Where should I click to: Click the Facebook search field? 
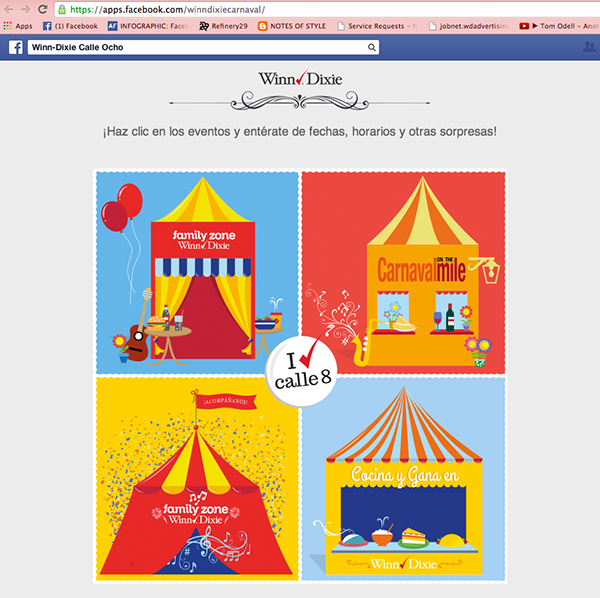[x=197, y=47]
